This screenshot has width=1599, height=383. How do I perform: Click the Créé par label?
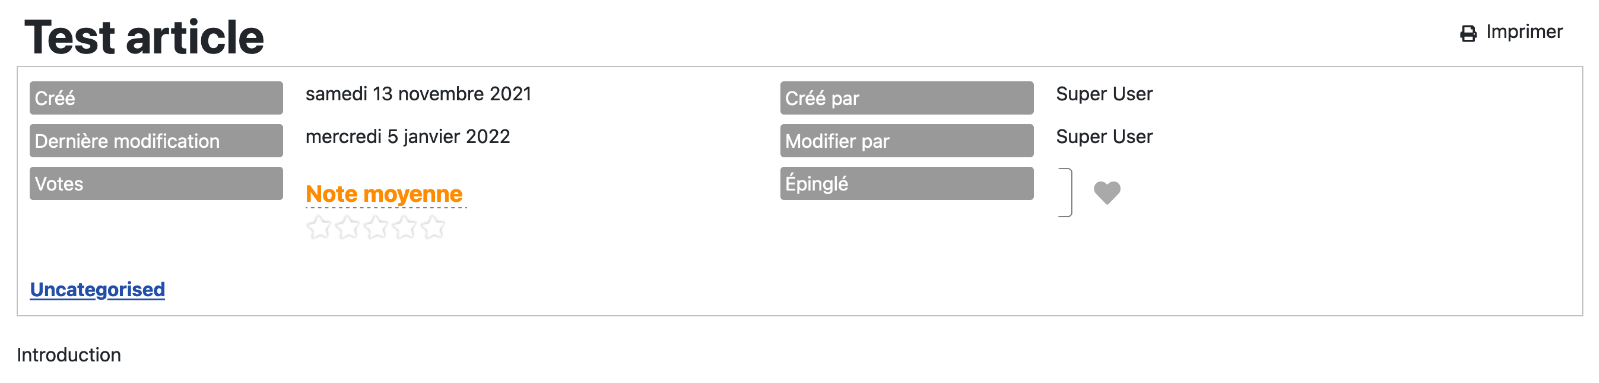907,98
